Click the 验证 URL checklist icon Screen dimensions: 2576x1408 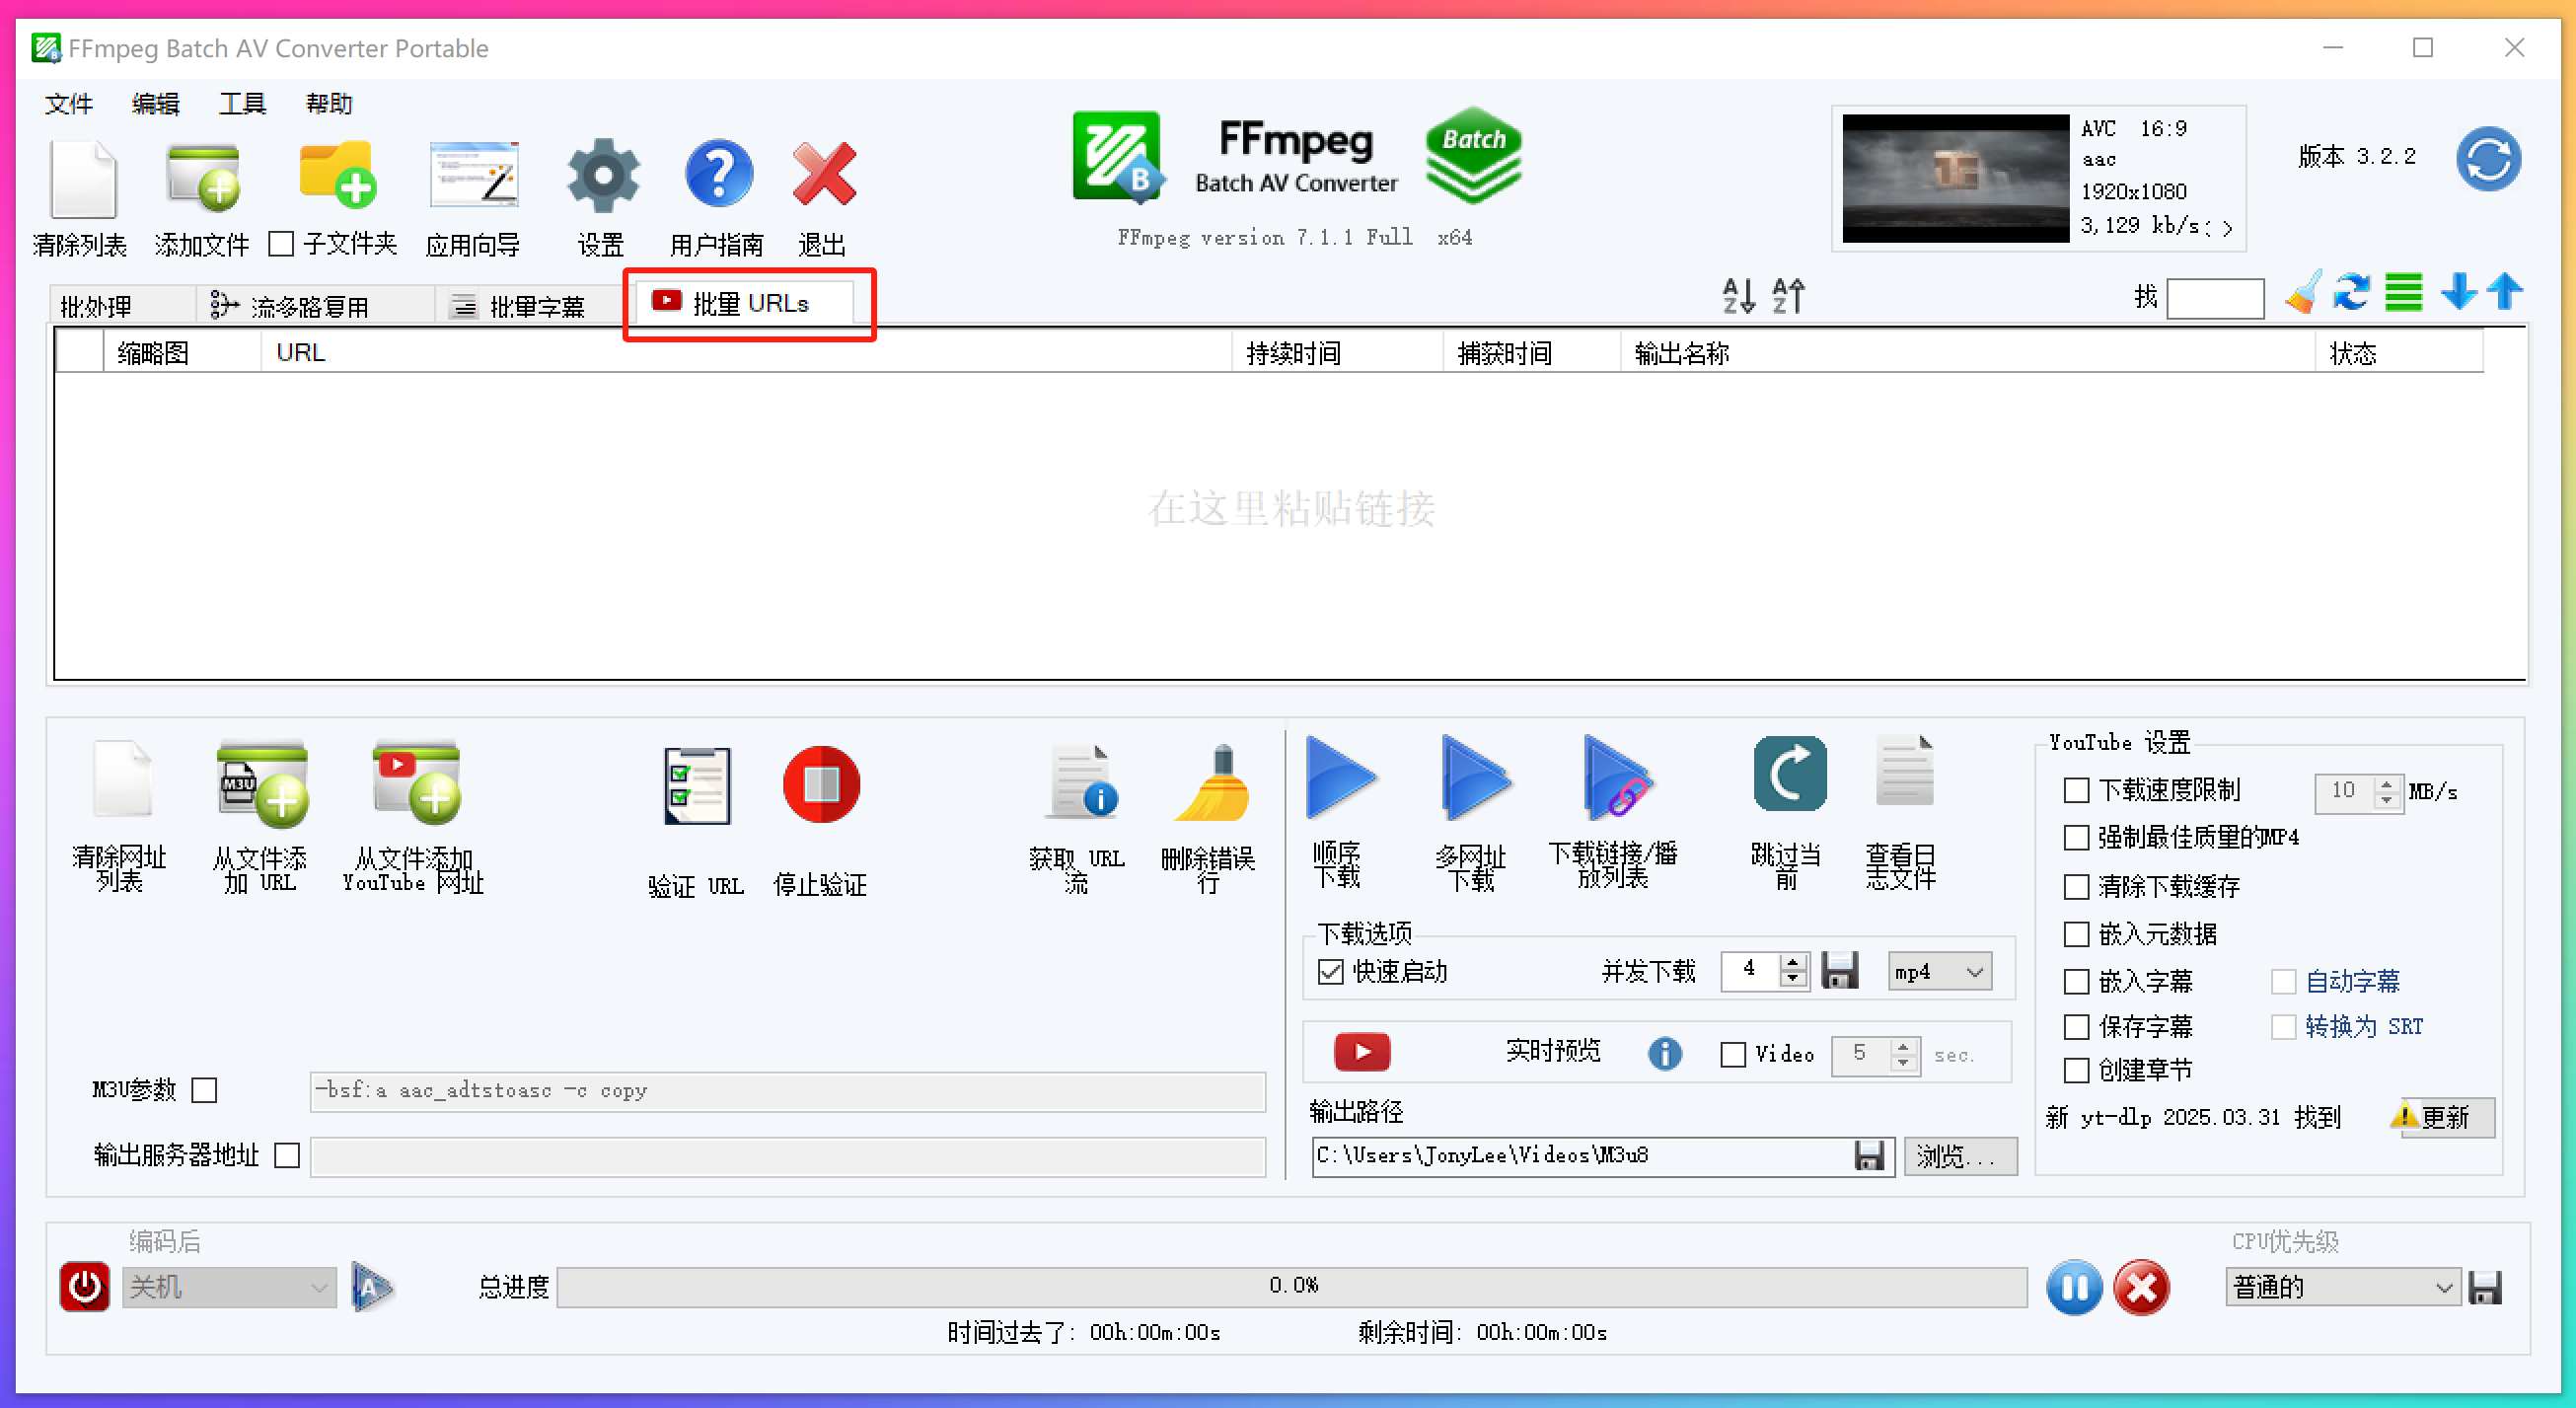click(x=697, y=786)
